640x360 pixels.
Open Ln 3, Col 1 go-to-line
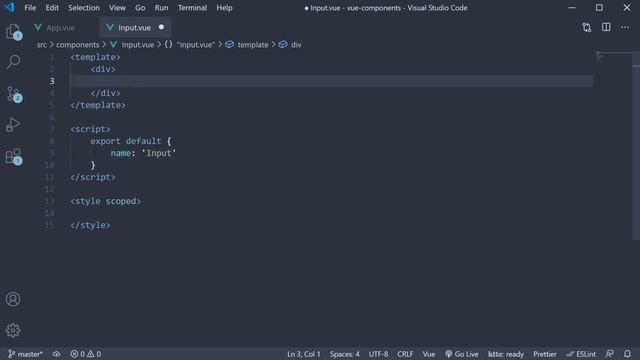pos(304,354)
